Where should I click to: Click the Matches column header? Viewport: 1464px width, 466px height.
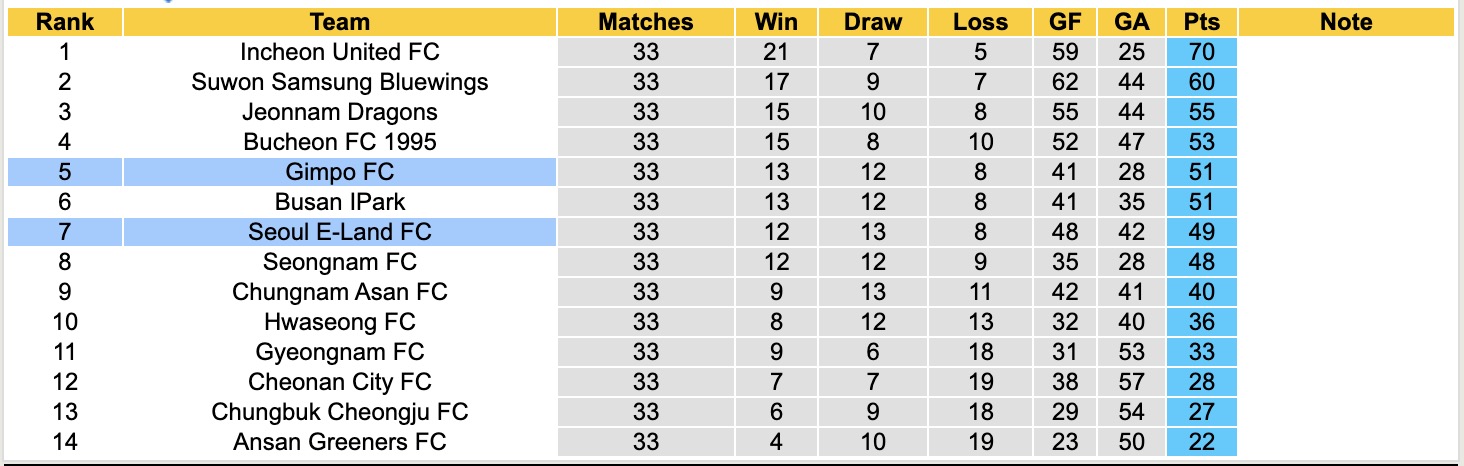(x=646, y=22)
